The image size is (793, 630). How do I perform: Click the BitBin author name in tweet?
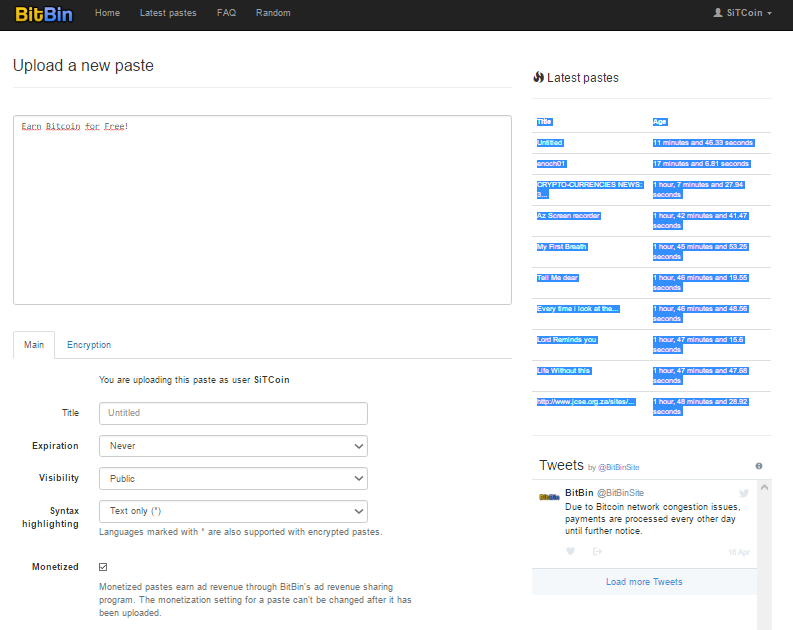pos(579,492)
